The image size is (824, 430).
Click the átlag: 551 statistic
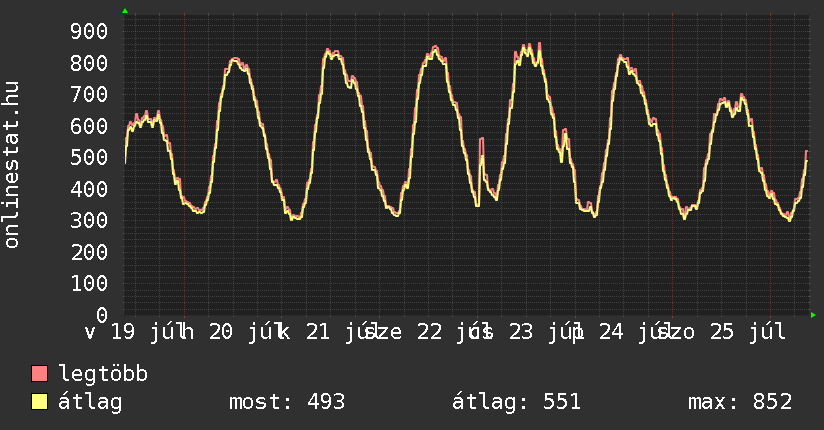[516, 402]
